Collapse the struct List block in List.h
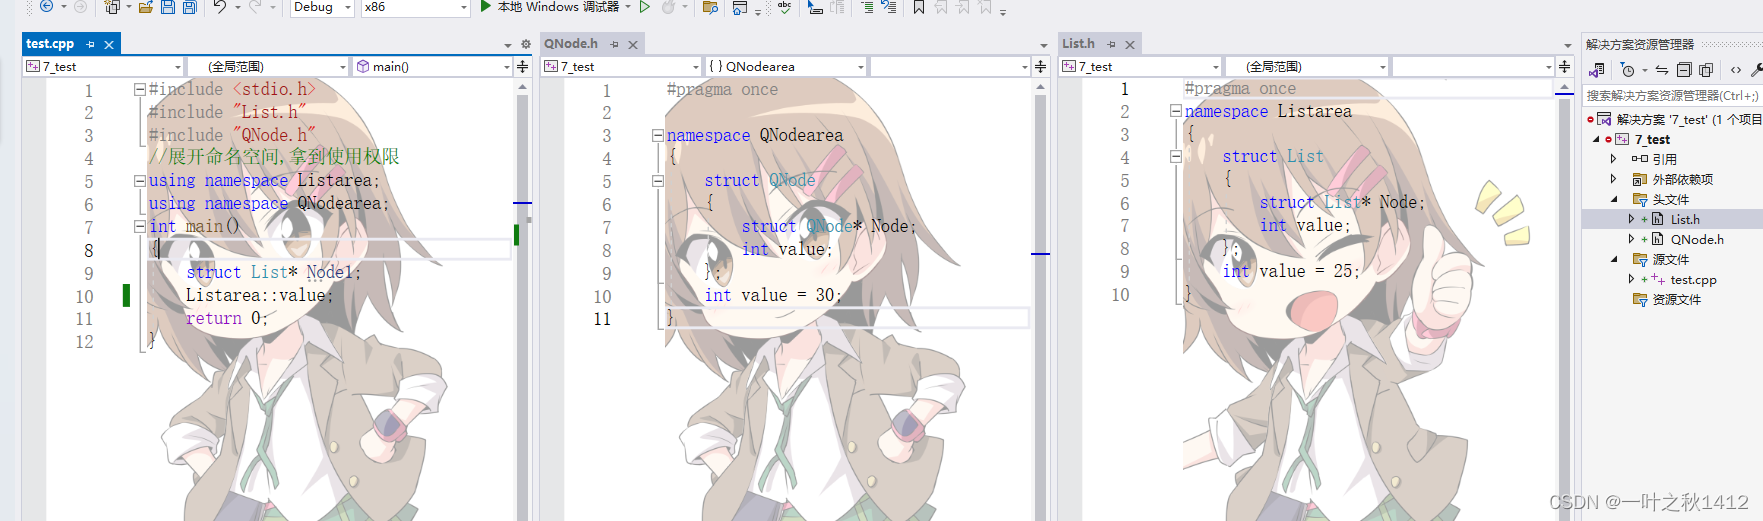The image size is (1763, 521). click(x=1176, y=156)
